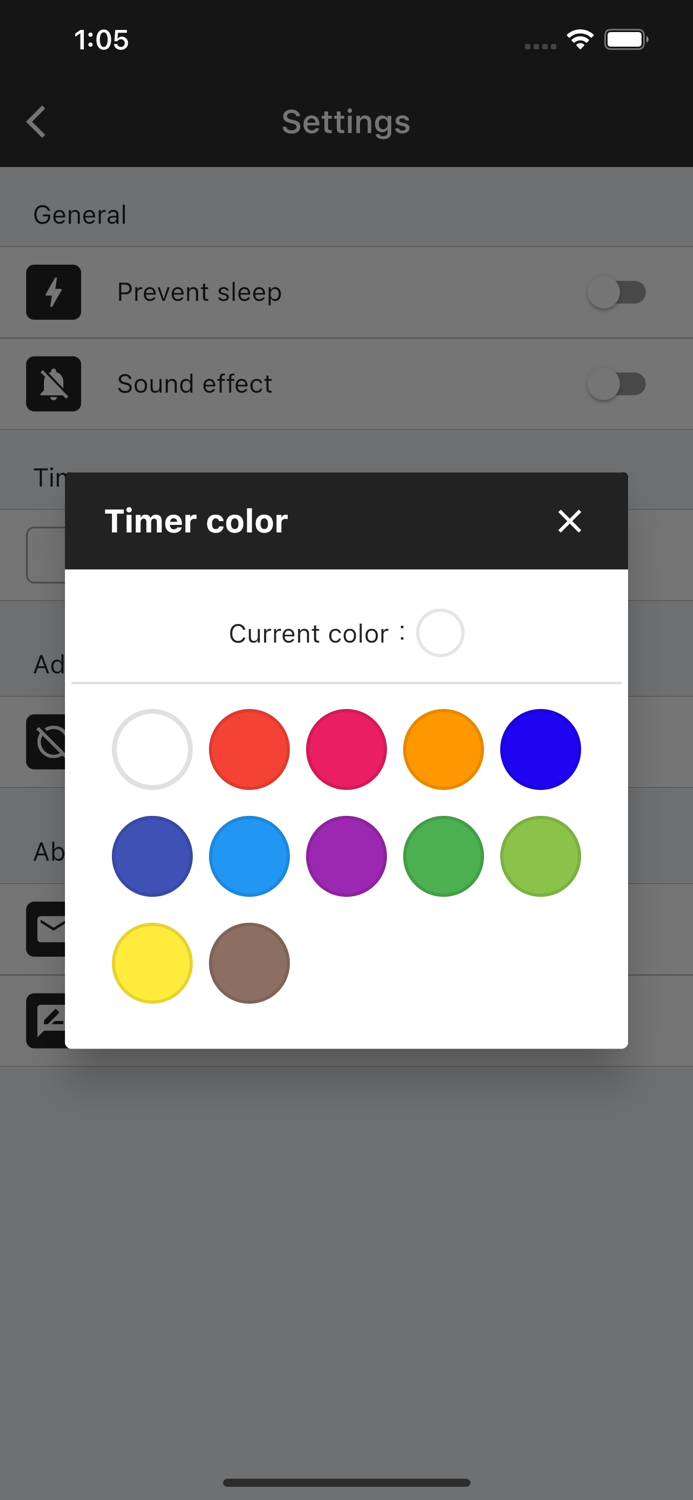Enable the Prevent sleep switch
Image resolution: width=693 pixels, height=1500 pixels.
click(617, 292)
